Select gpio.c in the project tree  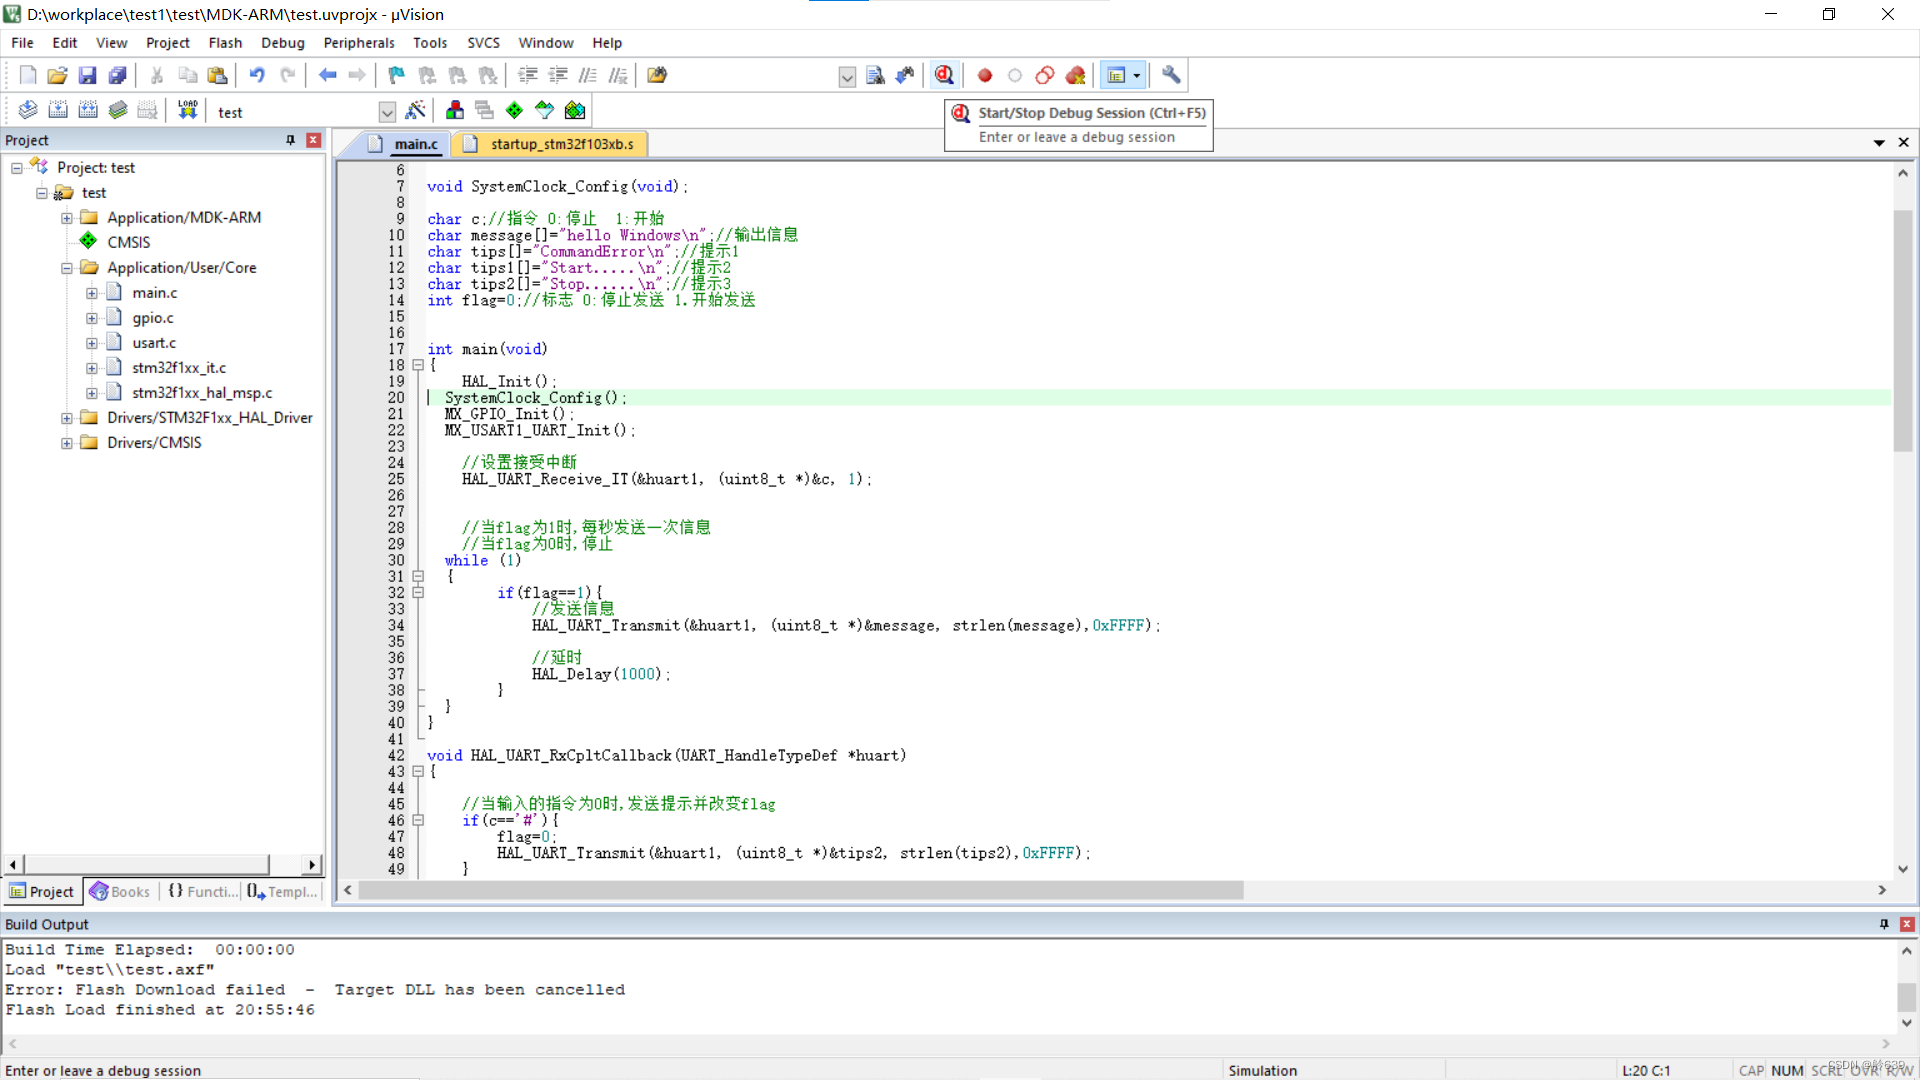(153, 318)
